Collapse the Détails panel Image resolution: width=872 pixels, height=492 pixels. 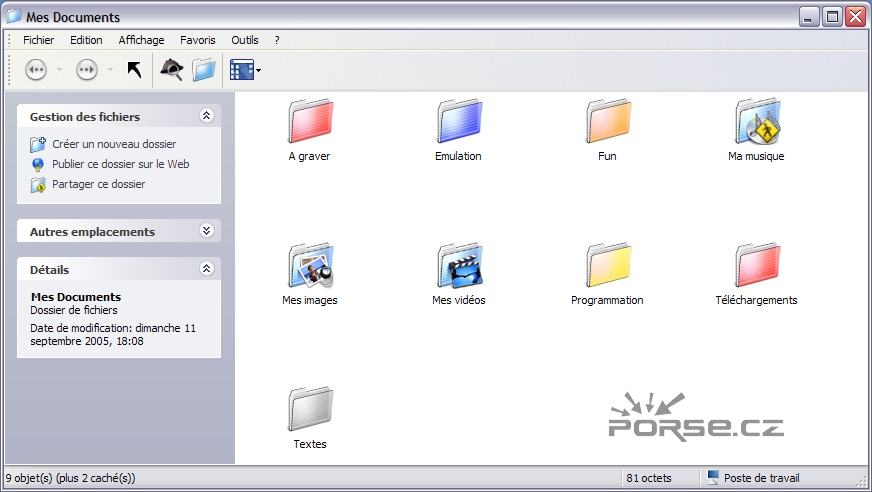(207, 269)
